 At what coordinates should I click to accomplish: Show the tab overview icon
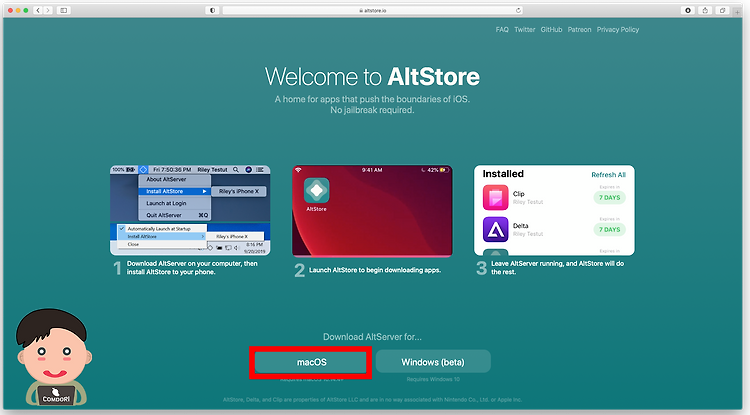pos(722,10)
